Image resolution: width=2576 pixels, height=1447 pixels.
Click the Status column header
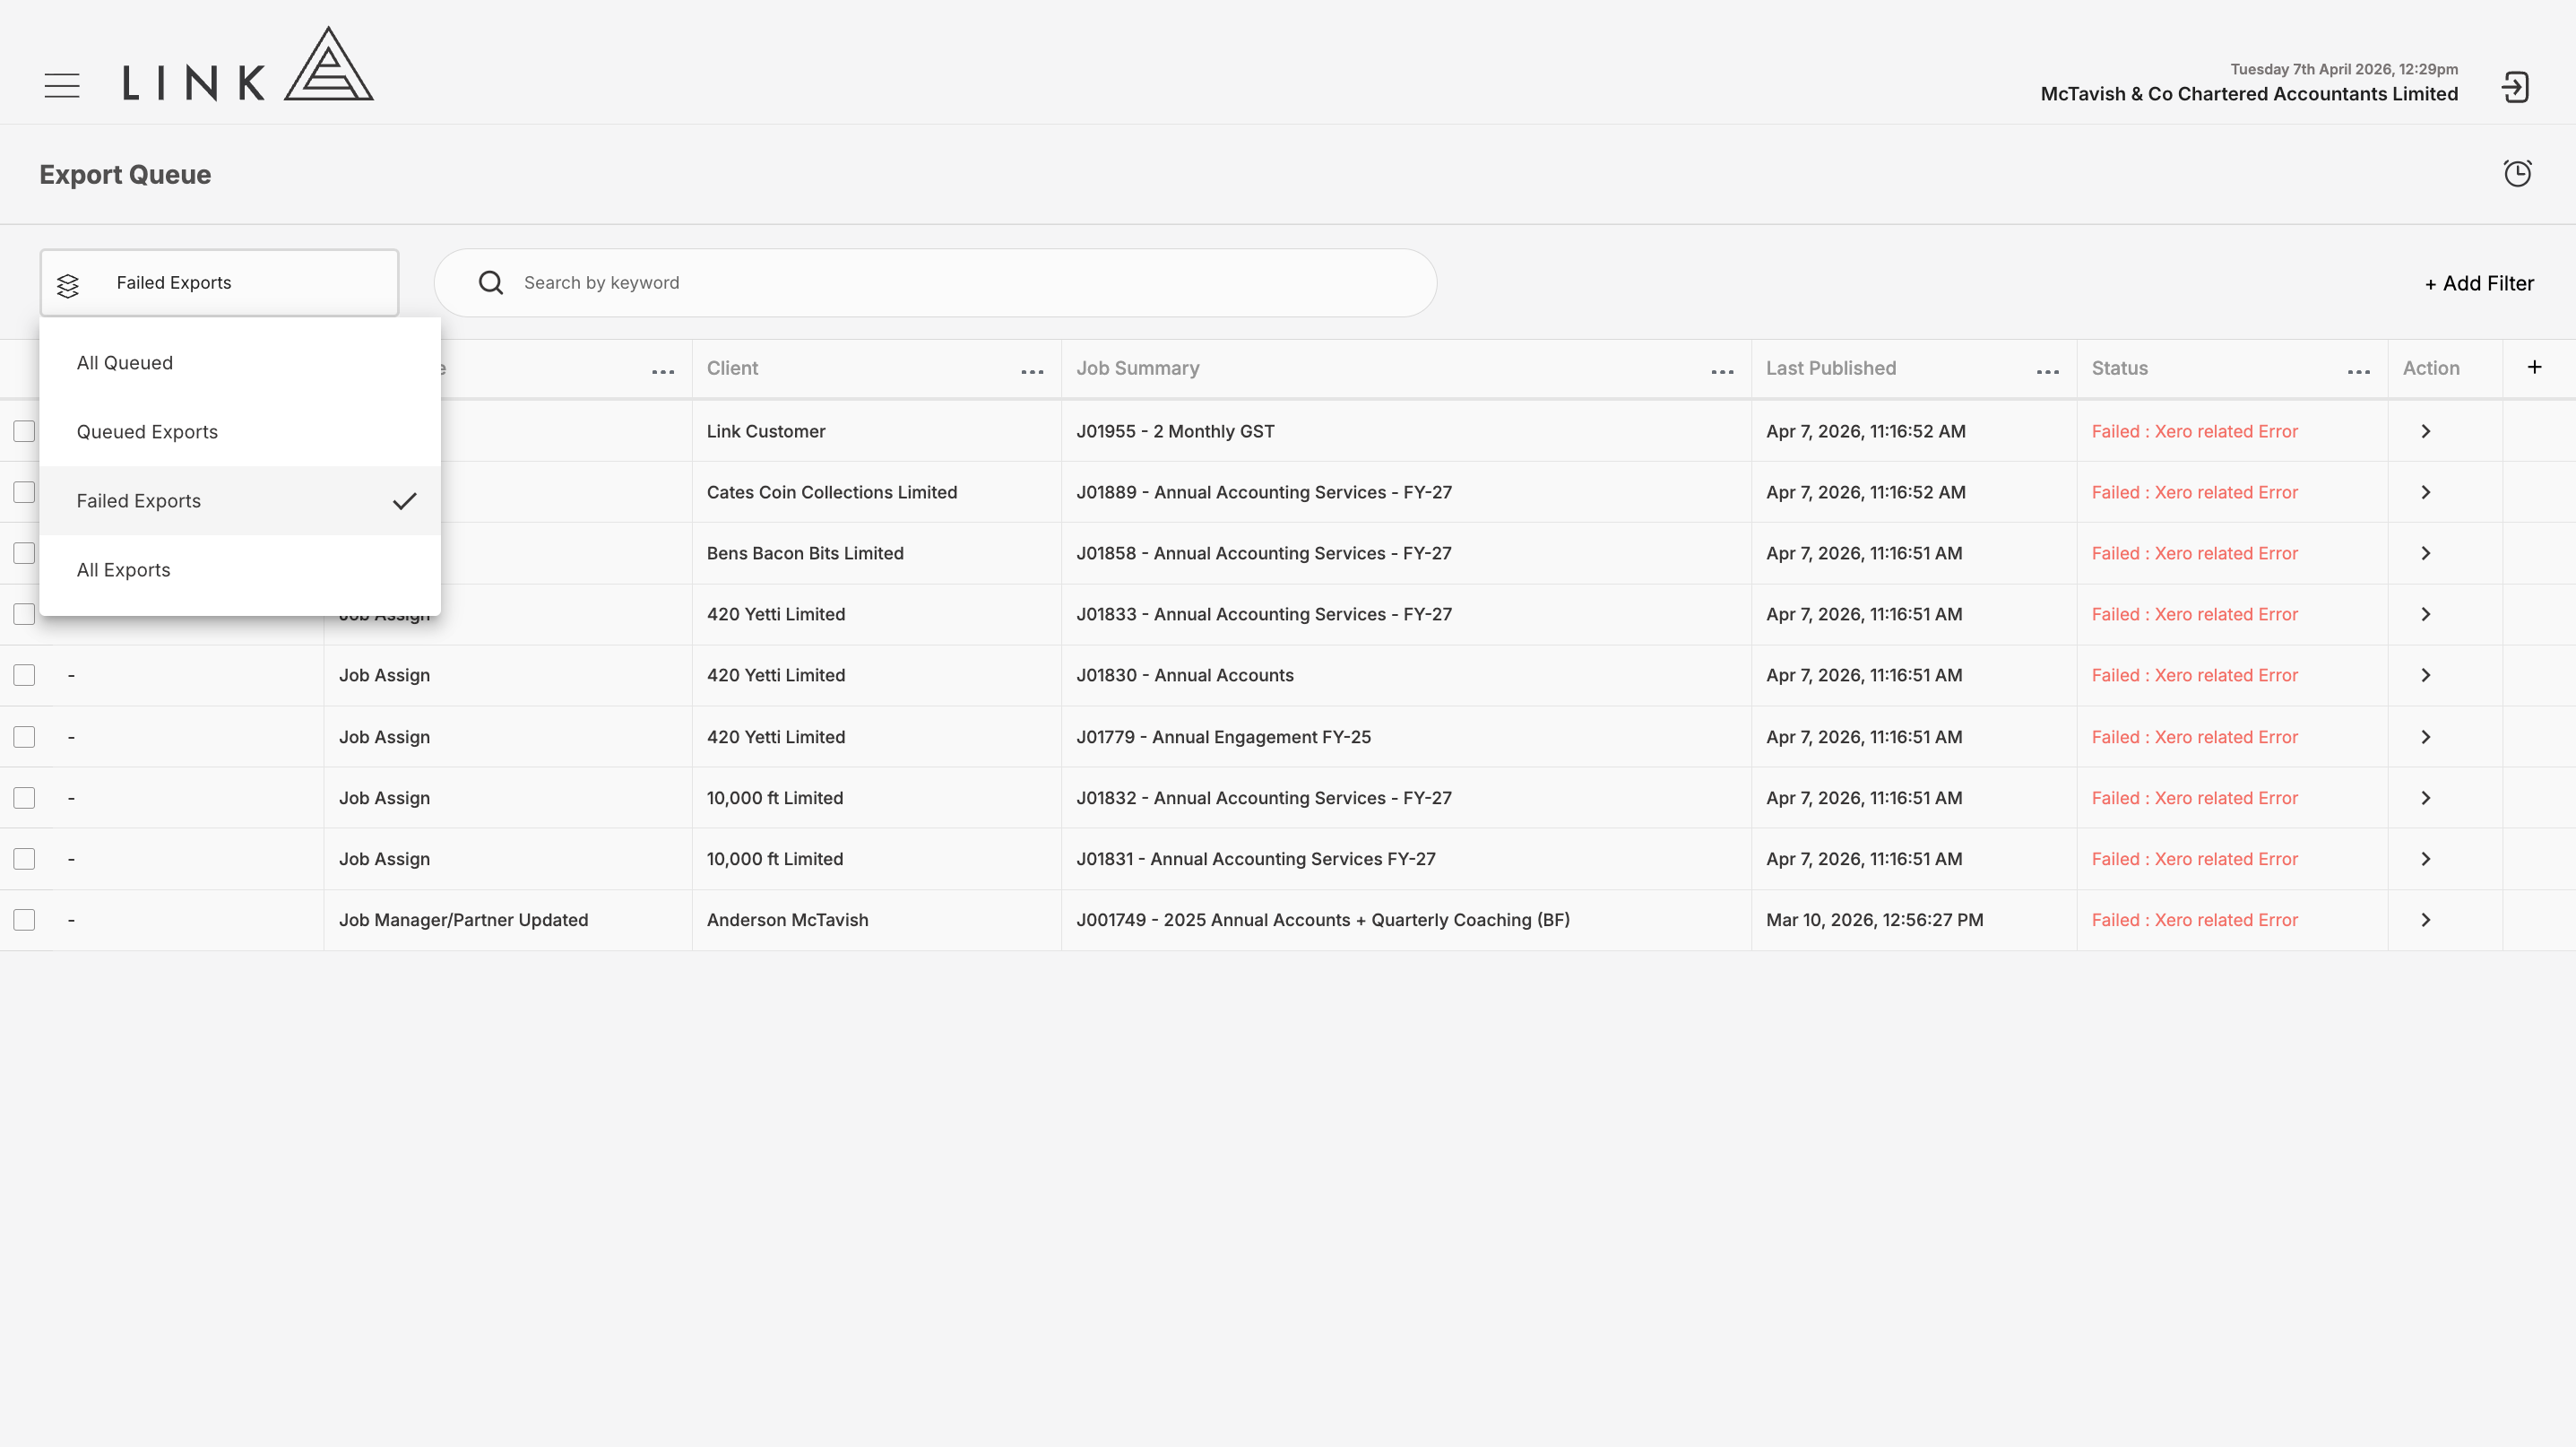click(x=2120, y=368)
